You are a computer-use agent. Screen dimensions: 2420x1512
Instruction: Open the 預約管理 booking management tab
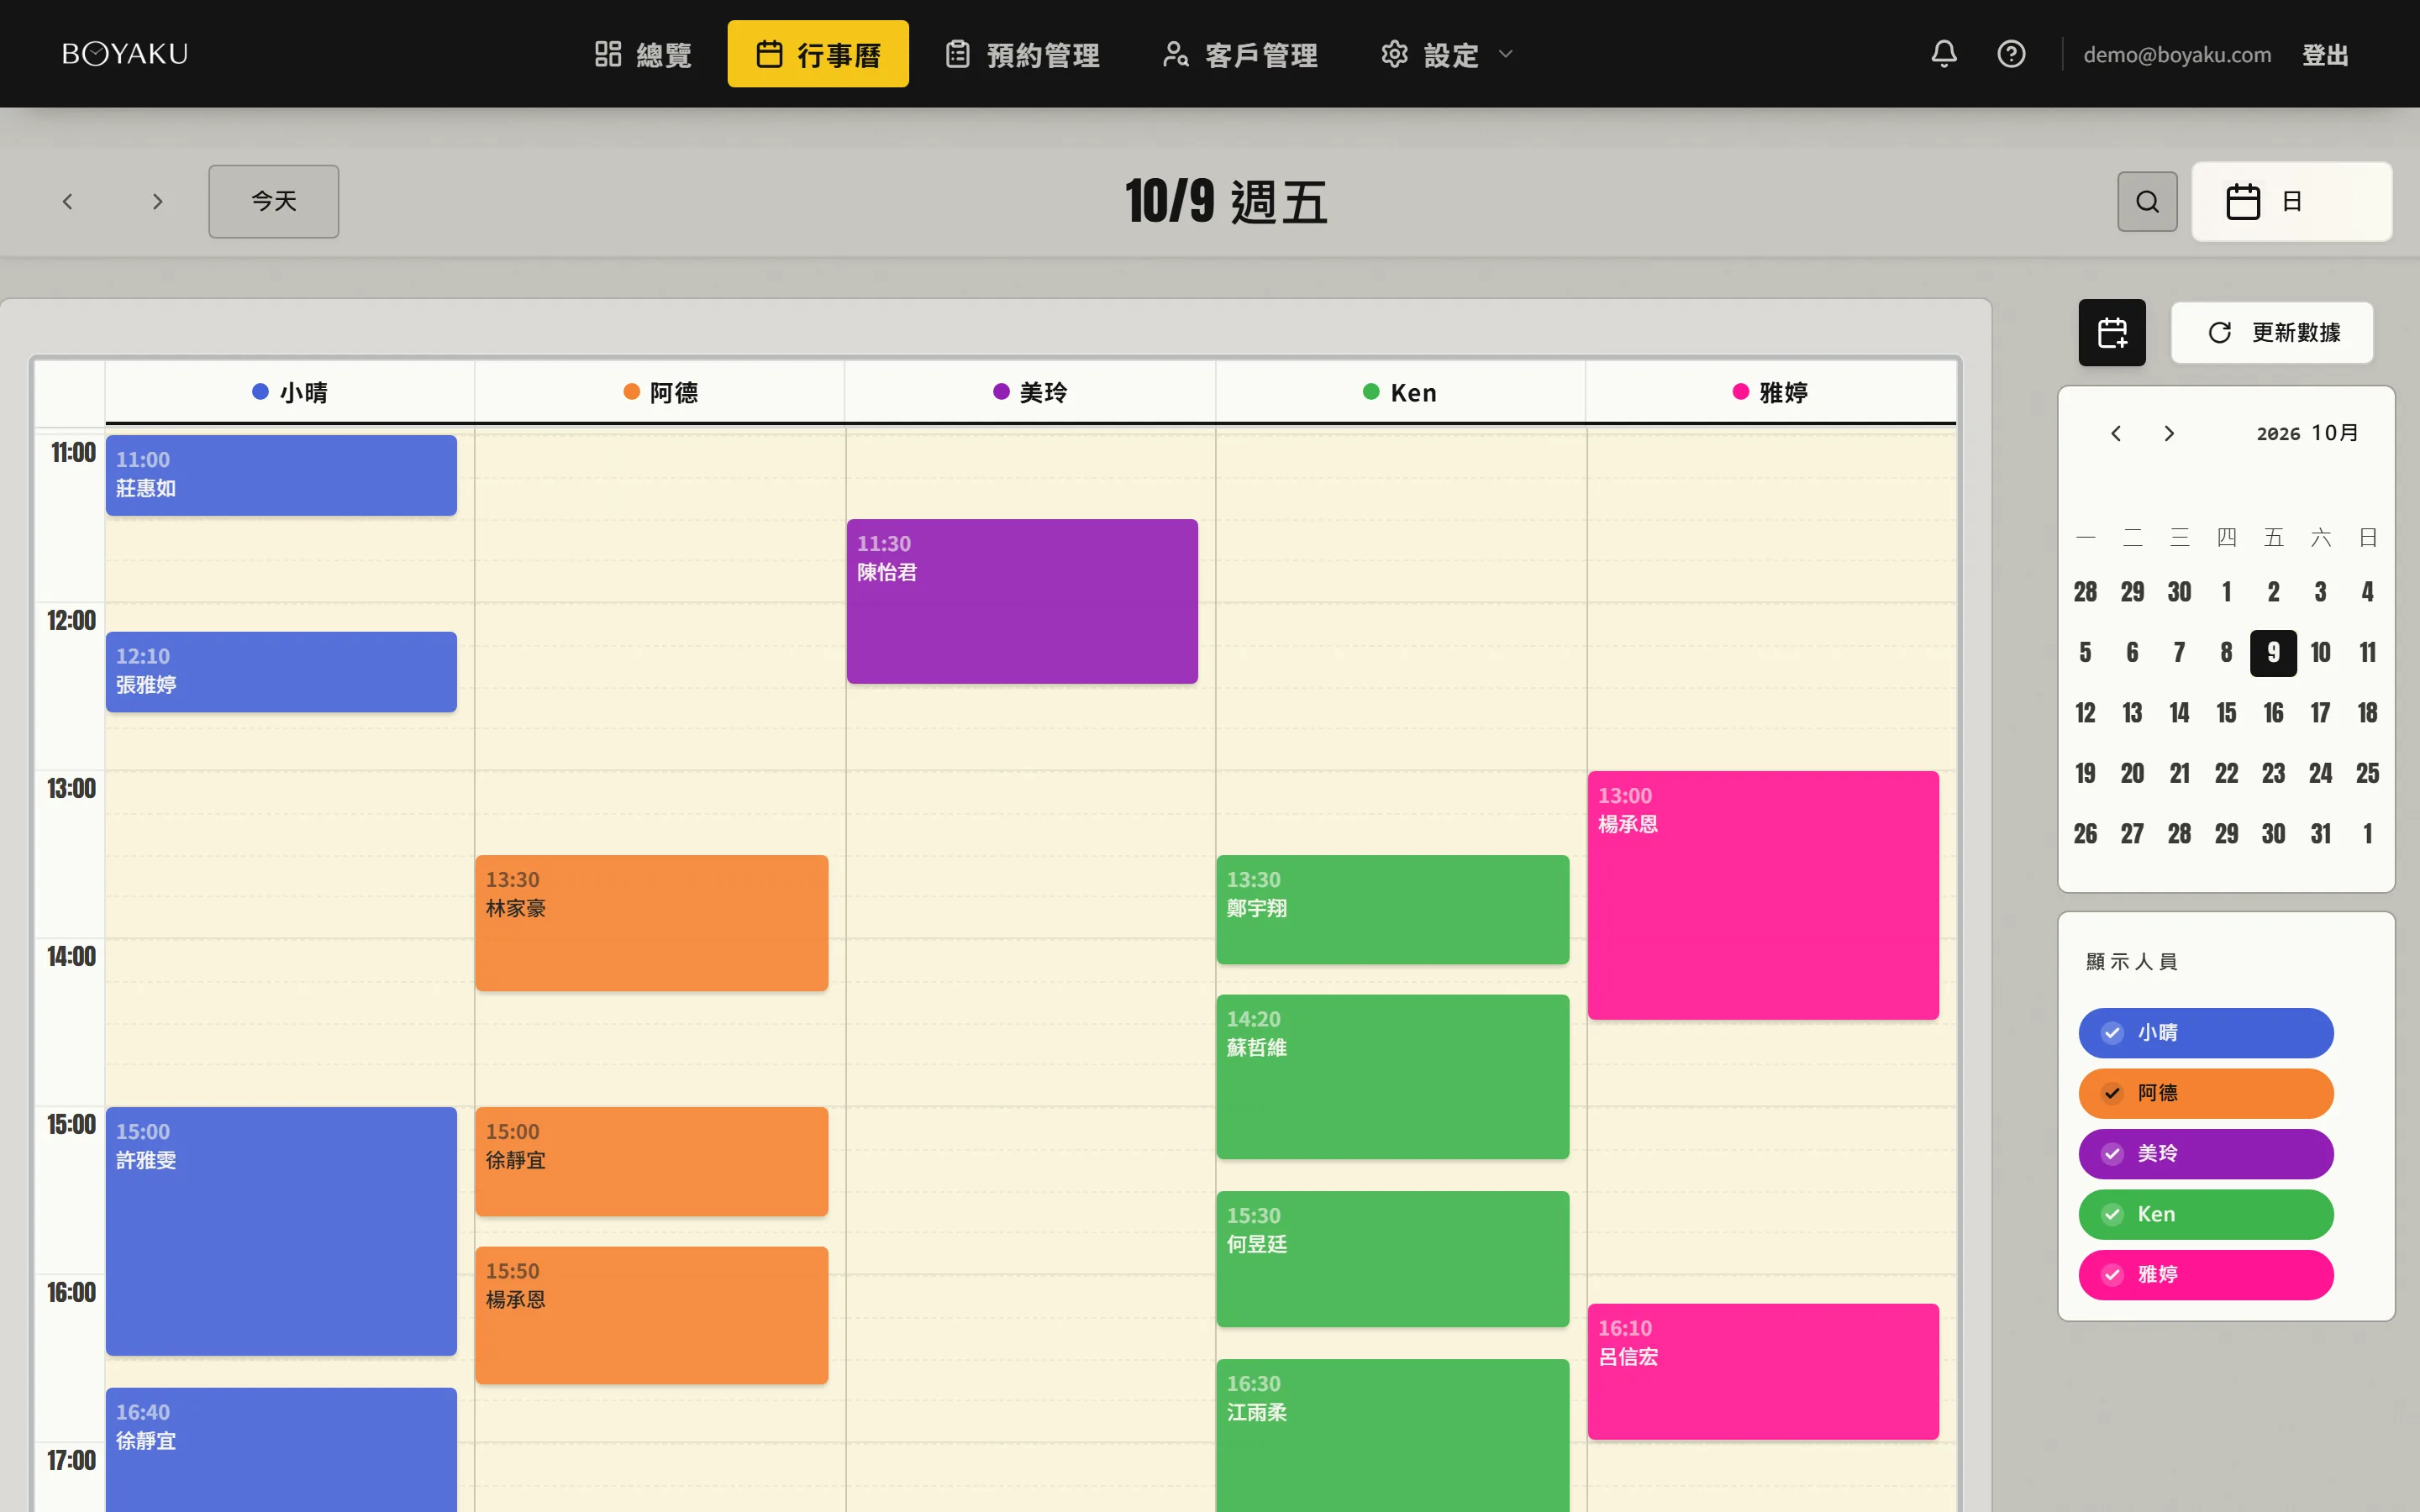pos(1023,54)
